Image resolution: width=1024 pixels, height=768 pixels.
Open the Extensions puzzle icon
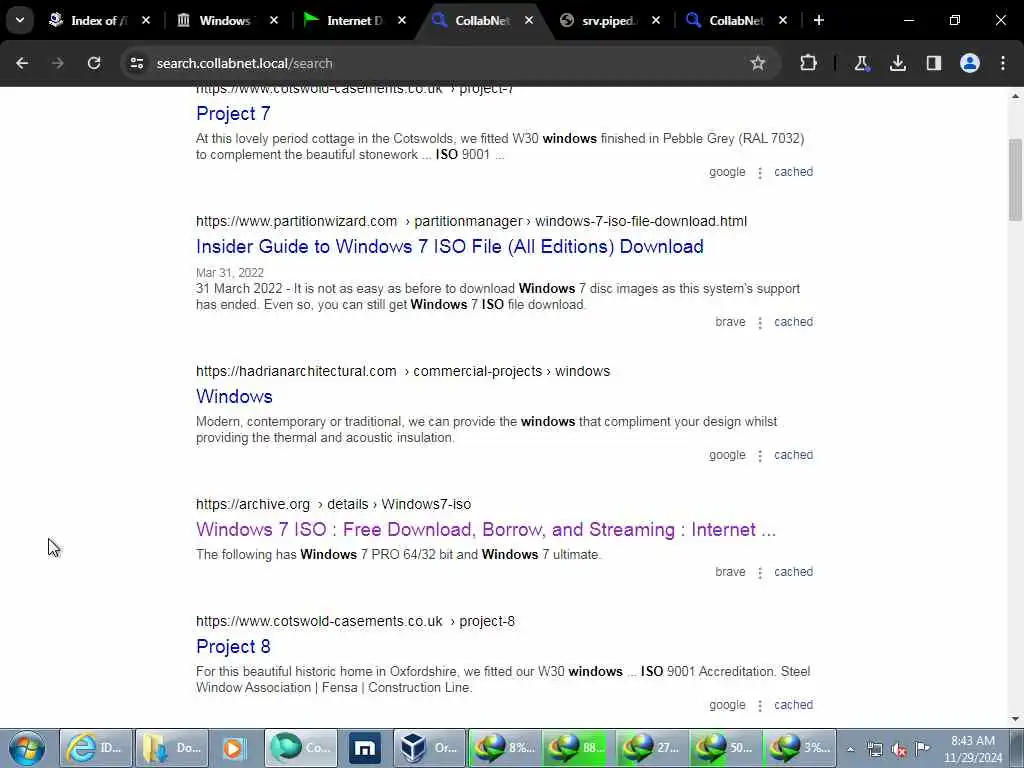pos(808,63)
